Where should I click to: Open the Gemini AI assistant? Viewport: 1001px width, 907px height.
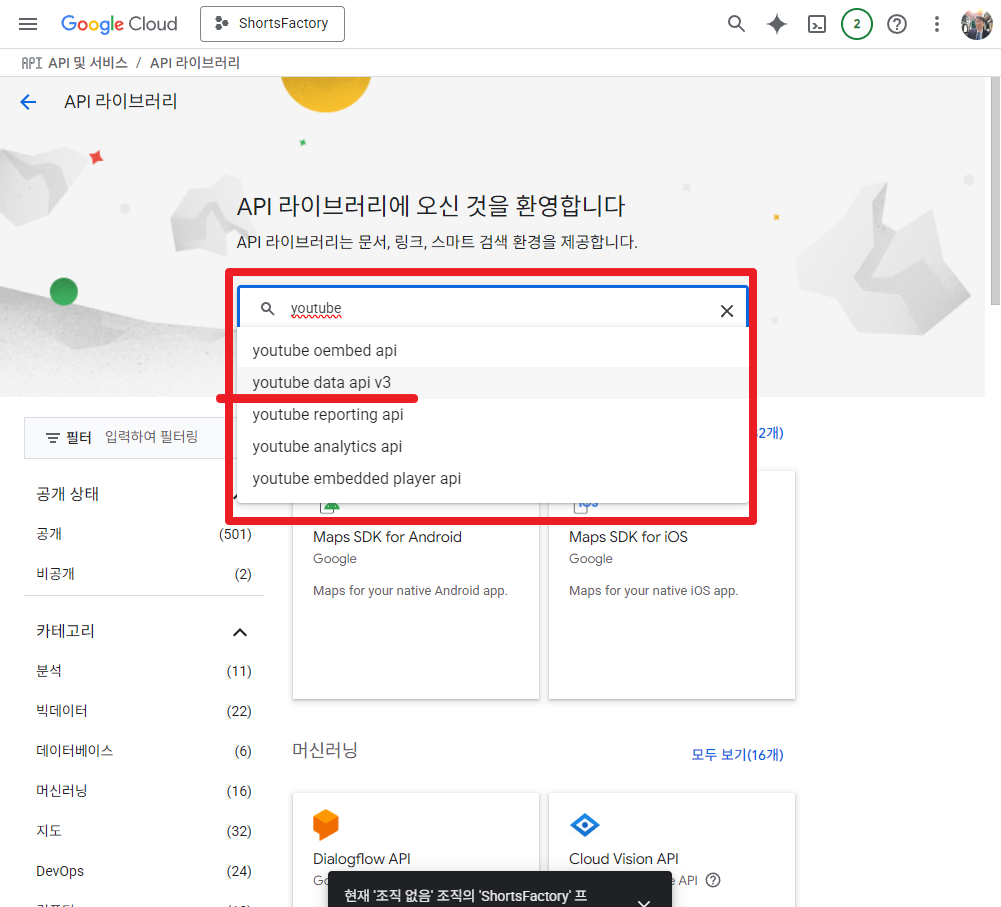point(776,23)
